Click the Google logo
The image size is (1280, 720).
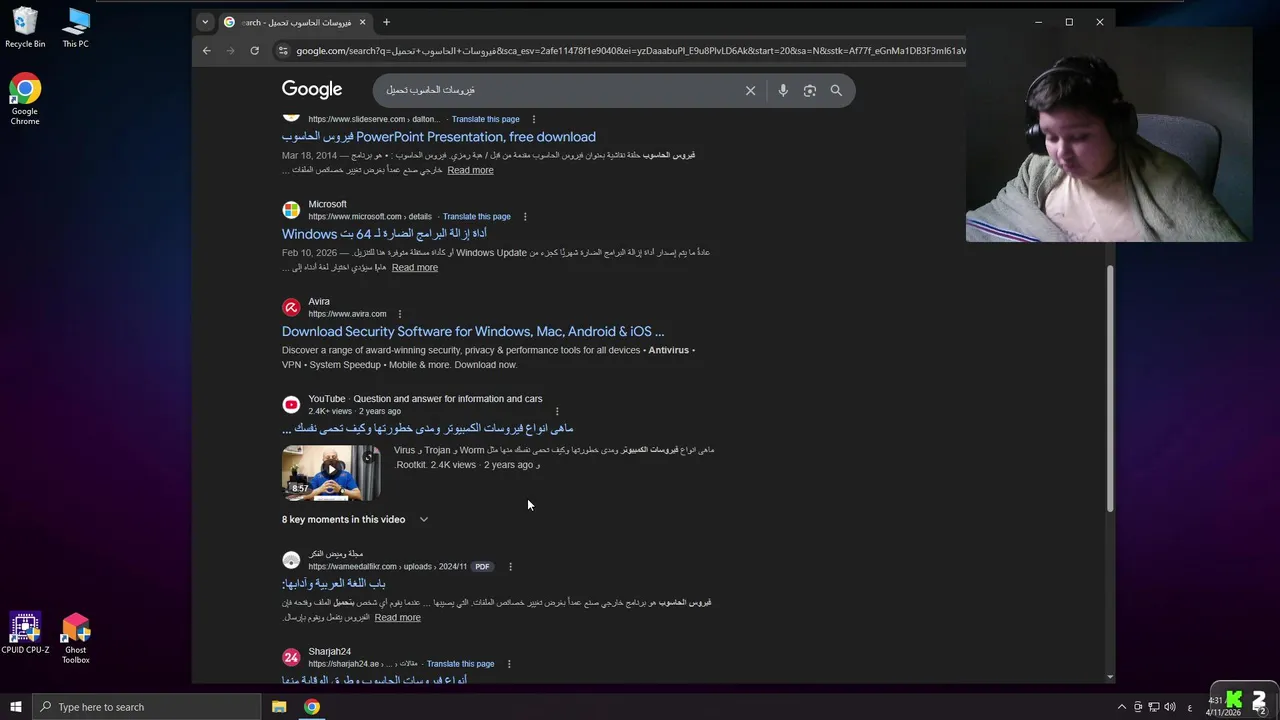(312, 90)
